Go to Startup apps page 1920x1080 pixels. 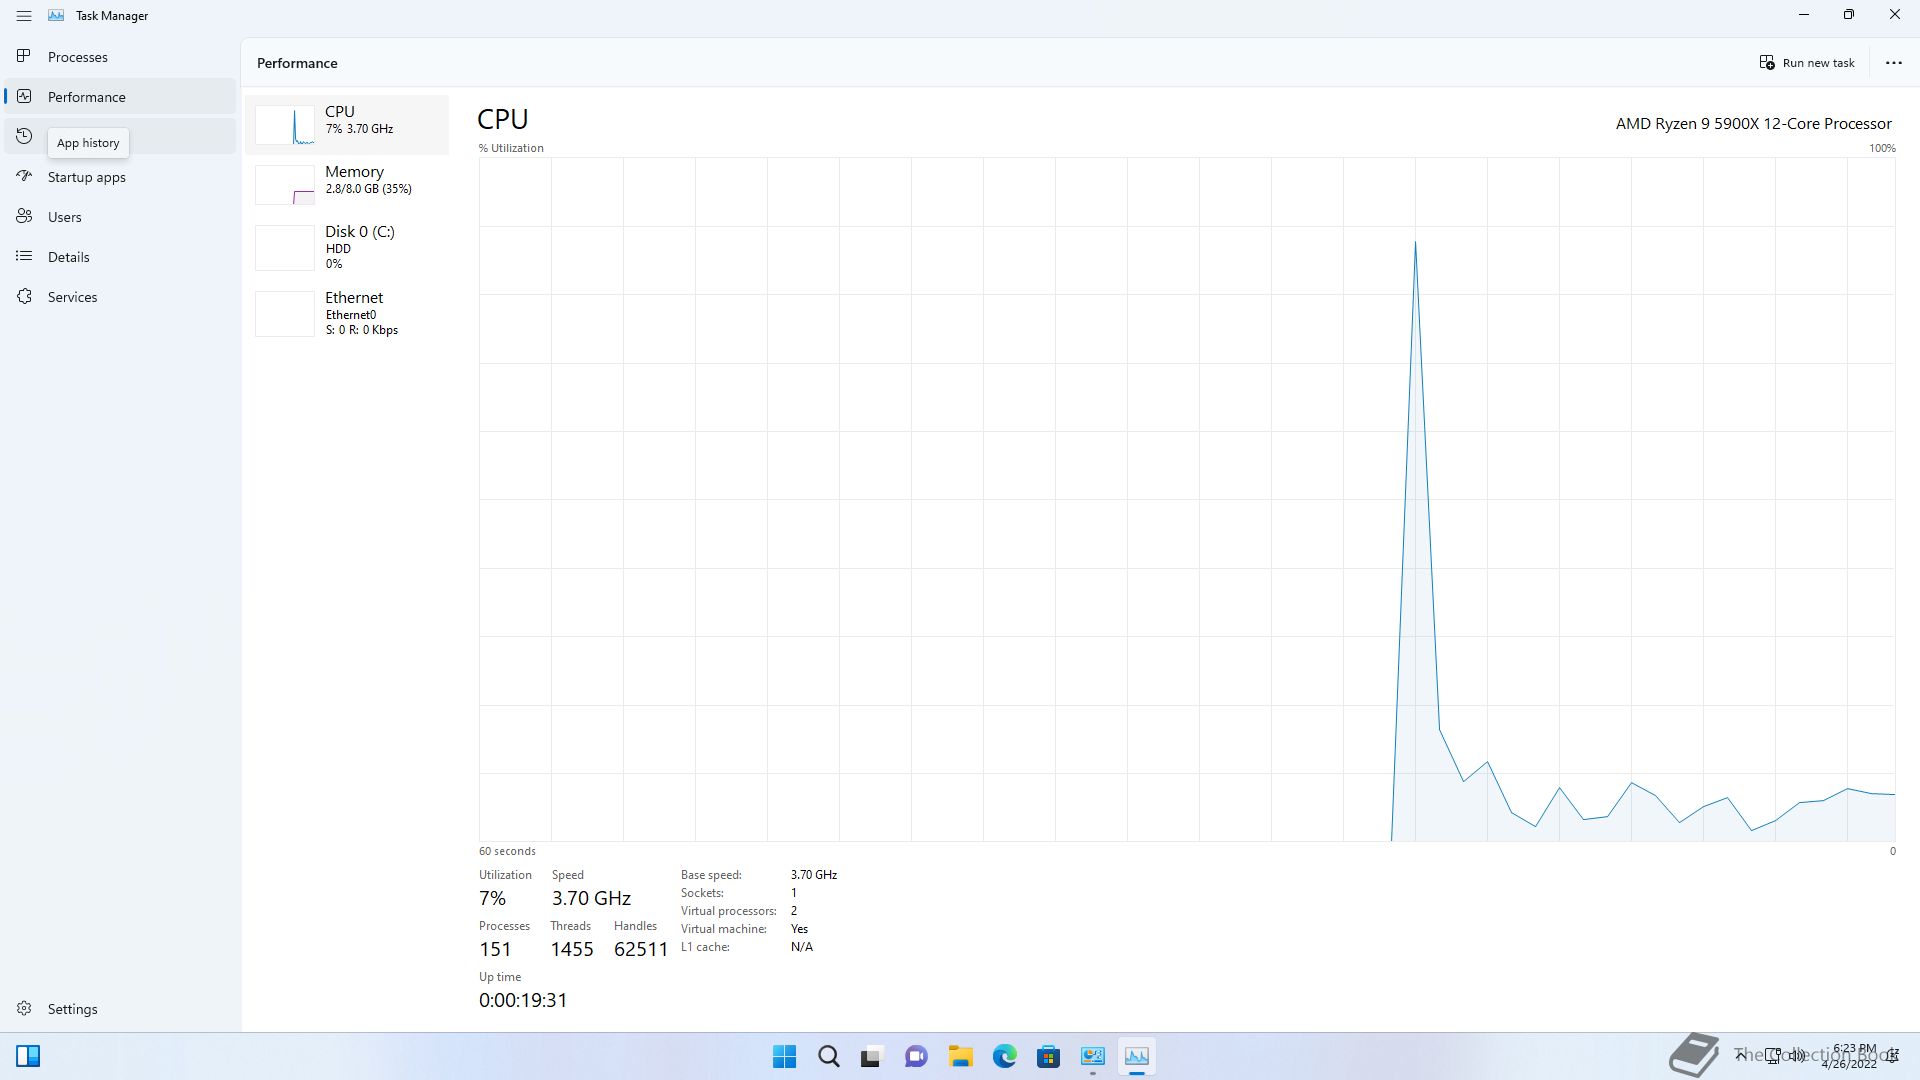click(120, 177)
